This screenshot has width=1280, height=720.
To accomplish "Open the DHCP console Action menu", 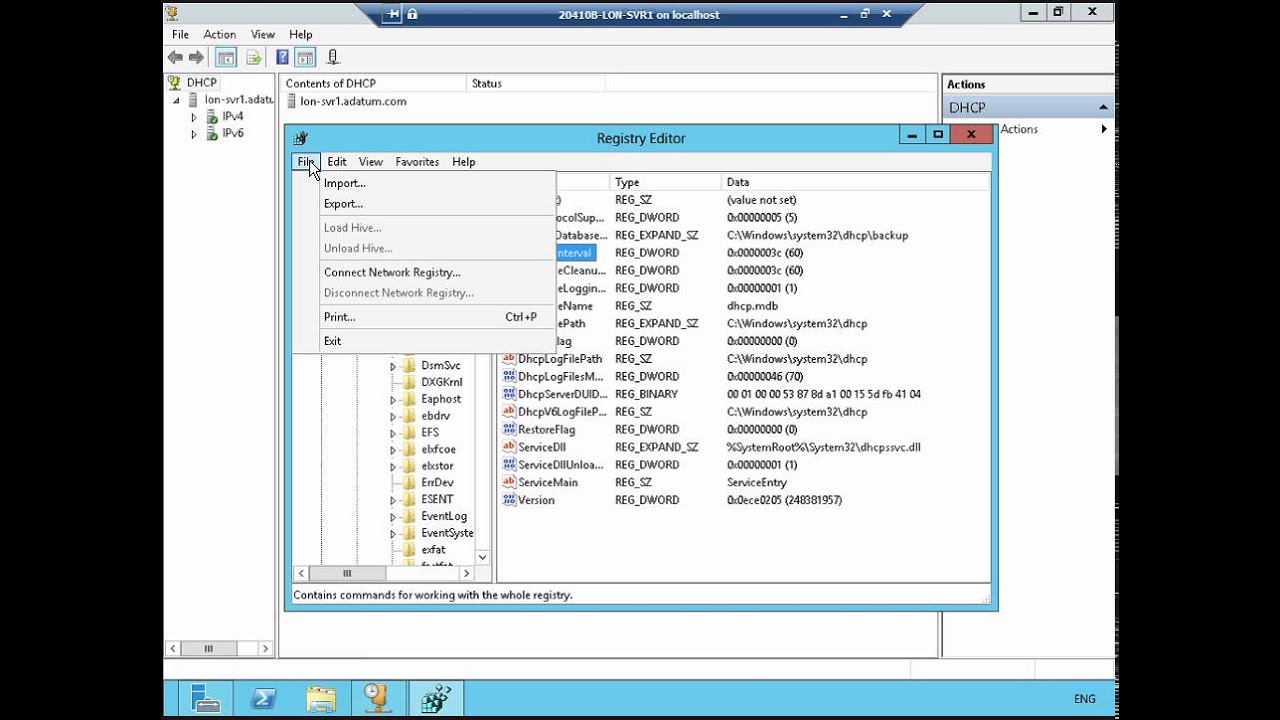I will coord(220,34).
